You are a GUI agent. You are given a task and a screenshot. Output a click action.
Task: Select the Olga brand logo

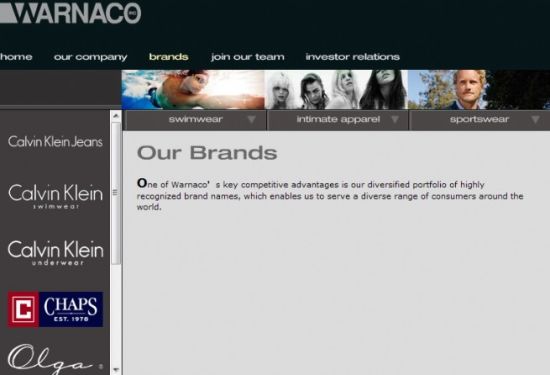[55, 359]
